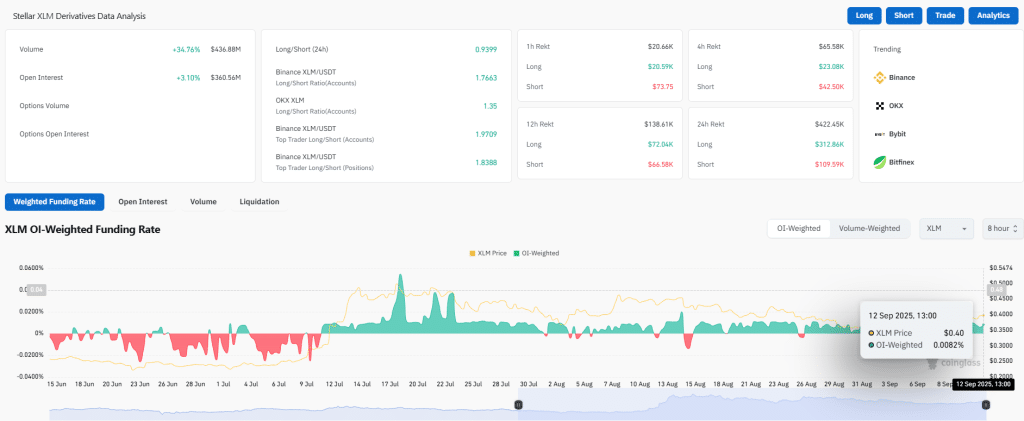
Task: Toggle OI-Weighted legend series
Action: [x=537, y=253]
